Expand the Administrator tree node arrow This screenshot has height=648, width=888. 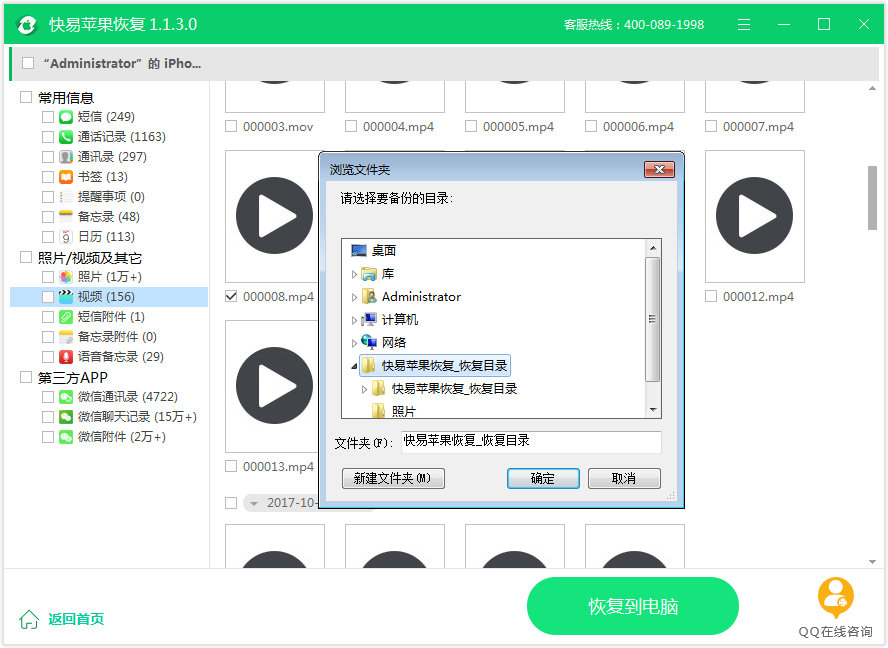[355, 297]
